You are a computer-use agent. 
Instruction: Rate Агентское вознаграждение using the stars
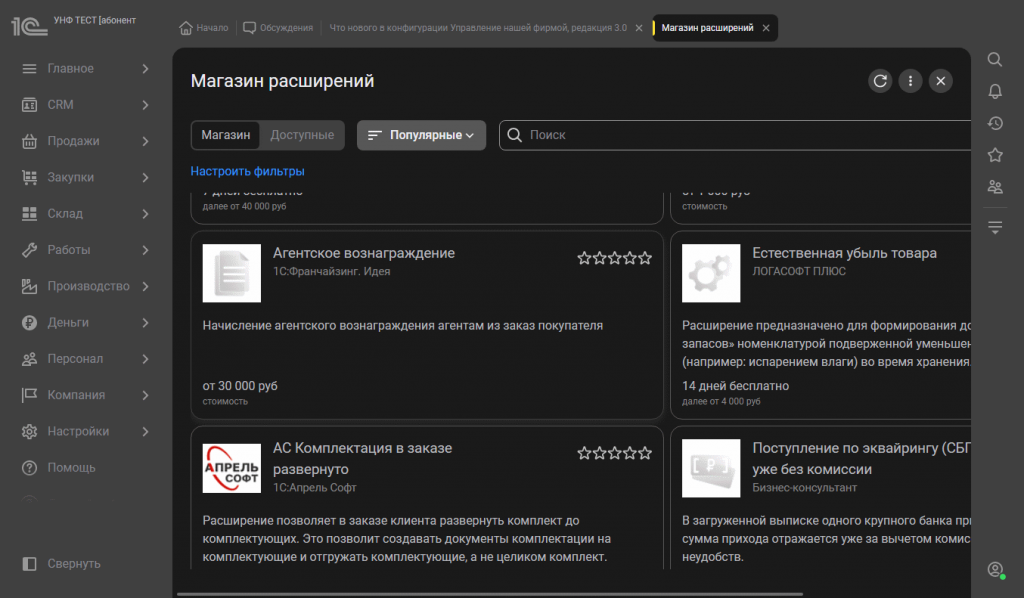click(614, 258)
